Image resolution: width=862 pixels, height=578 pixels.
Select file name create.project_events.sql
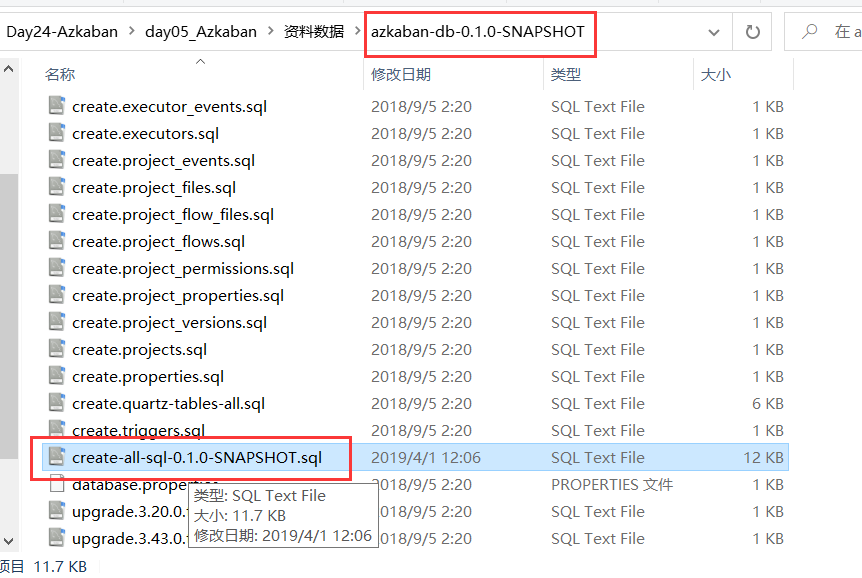(x=163, y=161)
